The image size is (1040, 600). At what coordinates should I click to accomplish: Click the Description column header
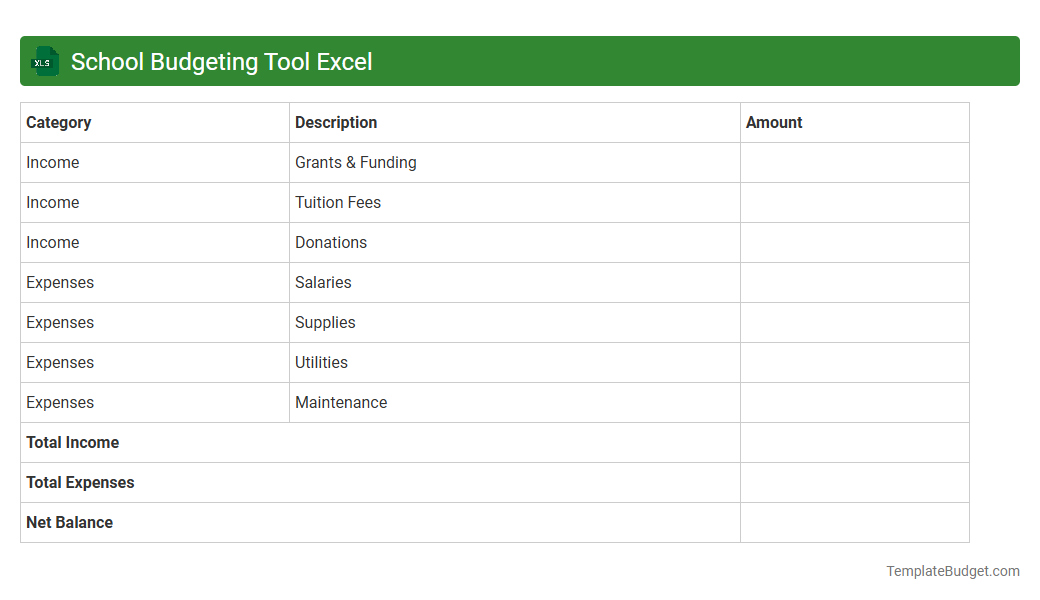pyautogui.click(x=336, y=122)
